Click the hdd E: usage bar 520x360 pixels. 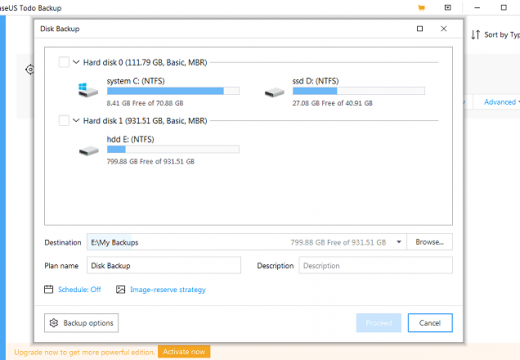[173, 149]
